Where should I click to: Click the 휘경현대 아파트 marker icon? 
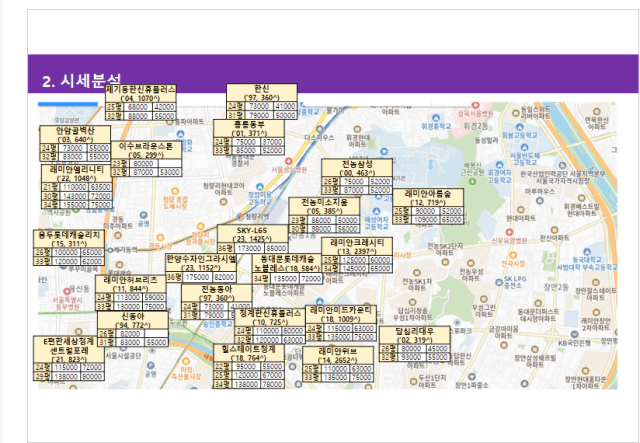[x=358, y=129]
